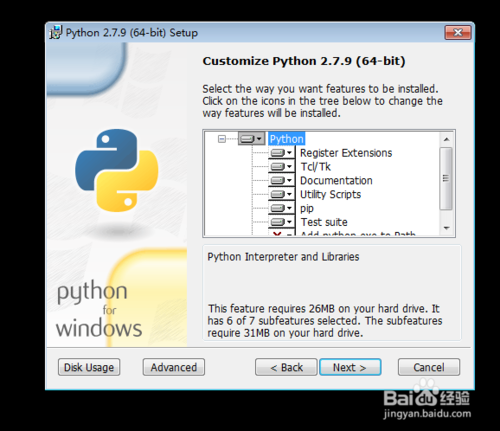The height and width of the screenshot is (431, 500).
Task: Open pip feature install dropdown icon
Action: [x=282, y=208]
